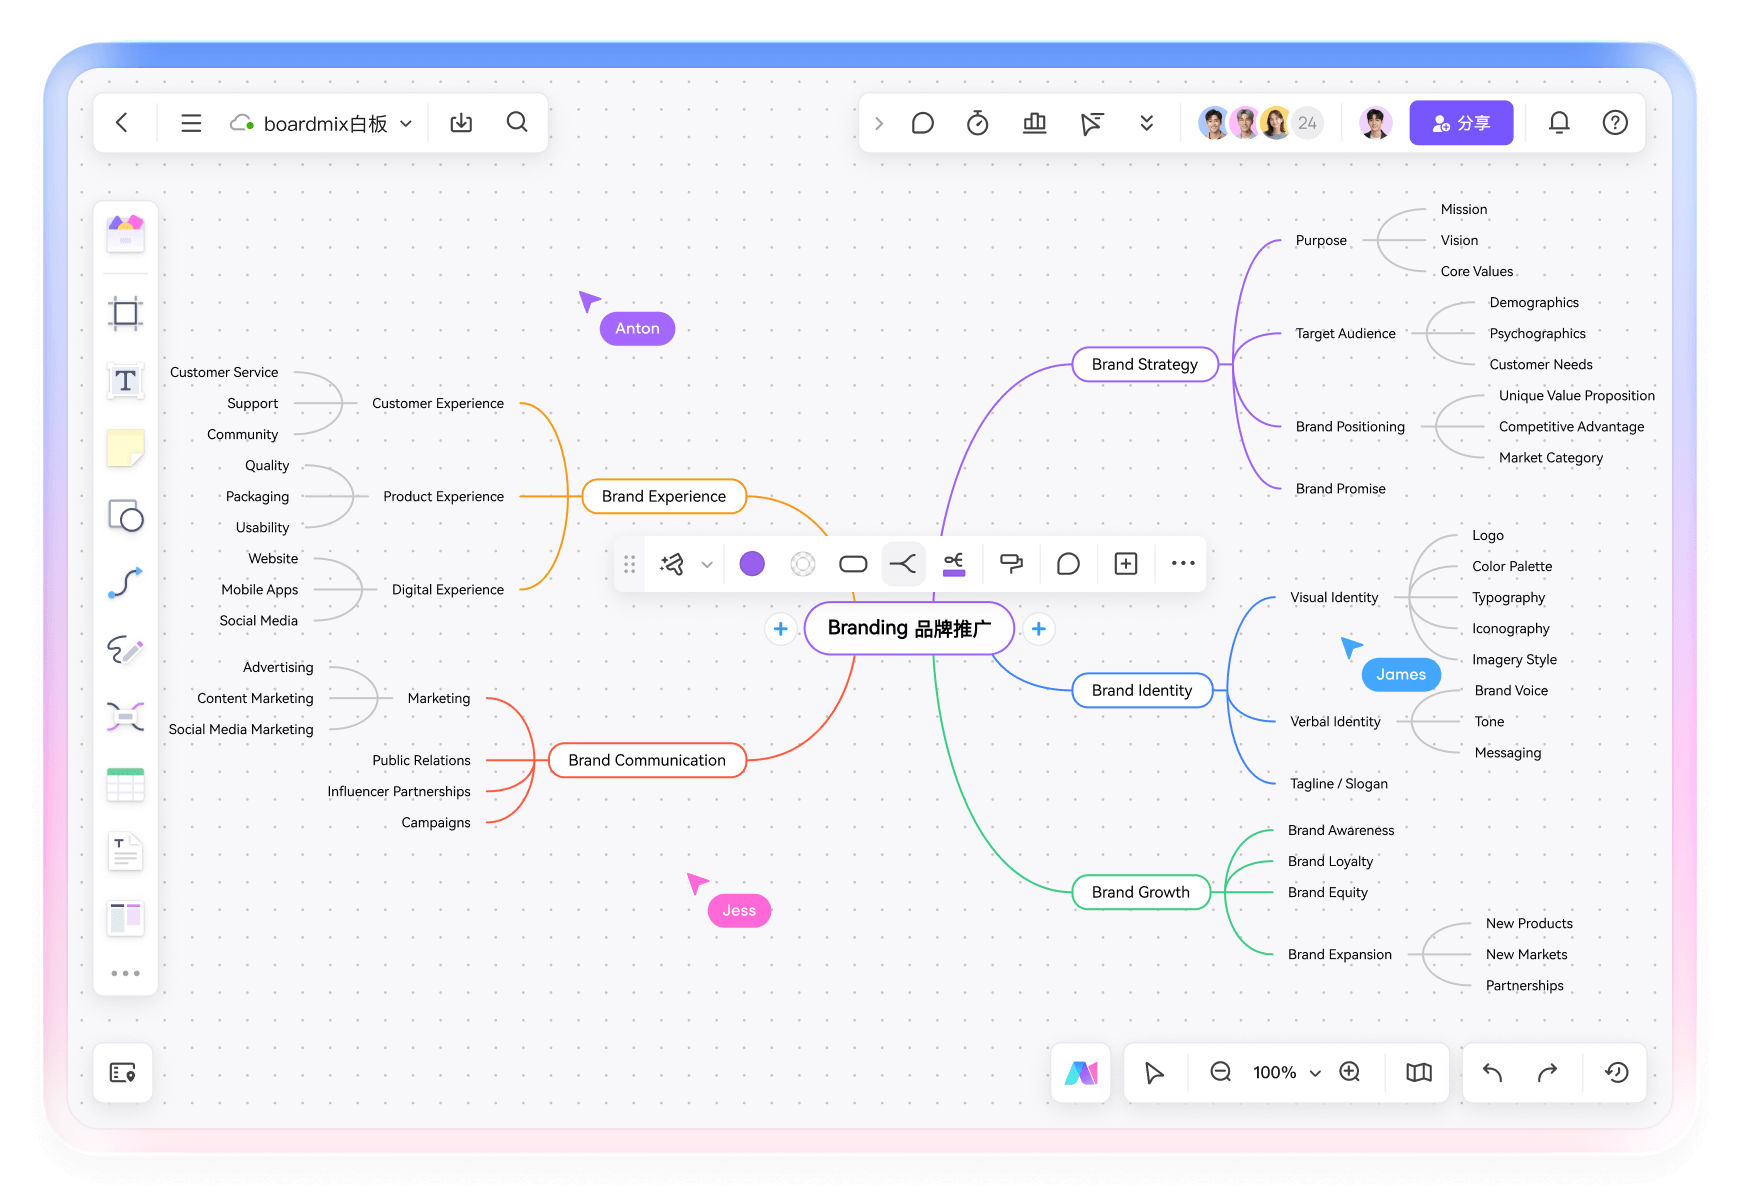Toggle the minimap view
The height and width of the screenshot is (1196, 1740).
[x=1418, y=1072]
